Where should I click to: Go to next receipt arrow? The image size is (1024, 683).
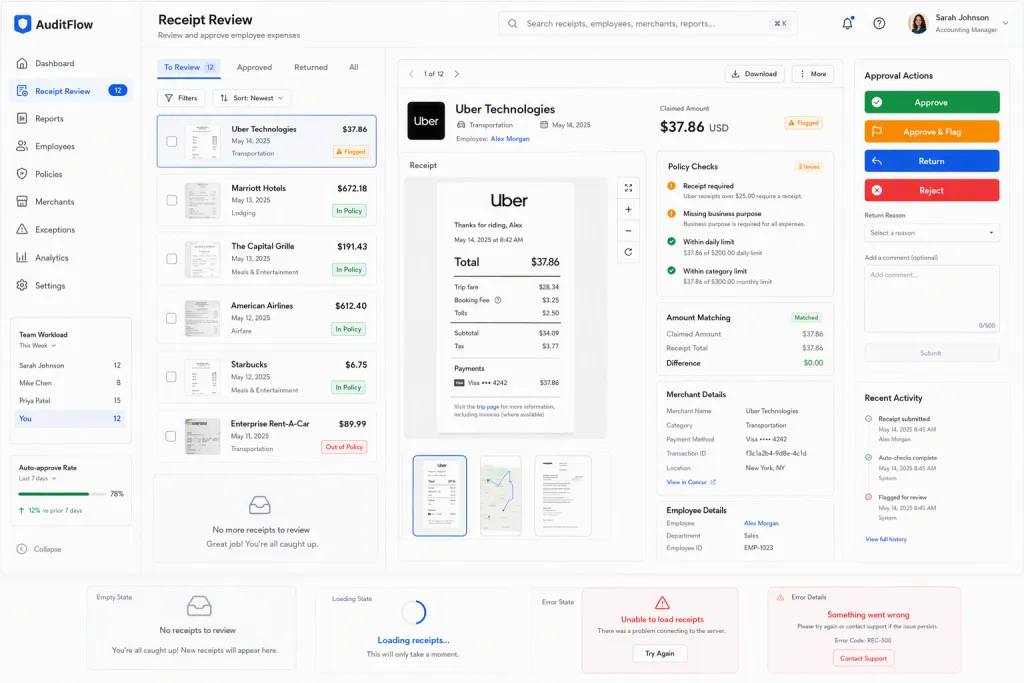tap(456, 74)
